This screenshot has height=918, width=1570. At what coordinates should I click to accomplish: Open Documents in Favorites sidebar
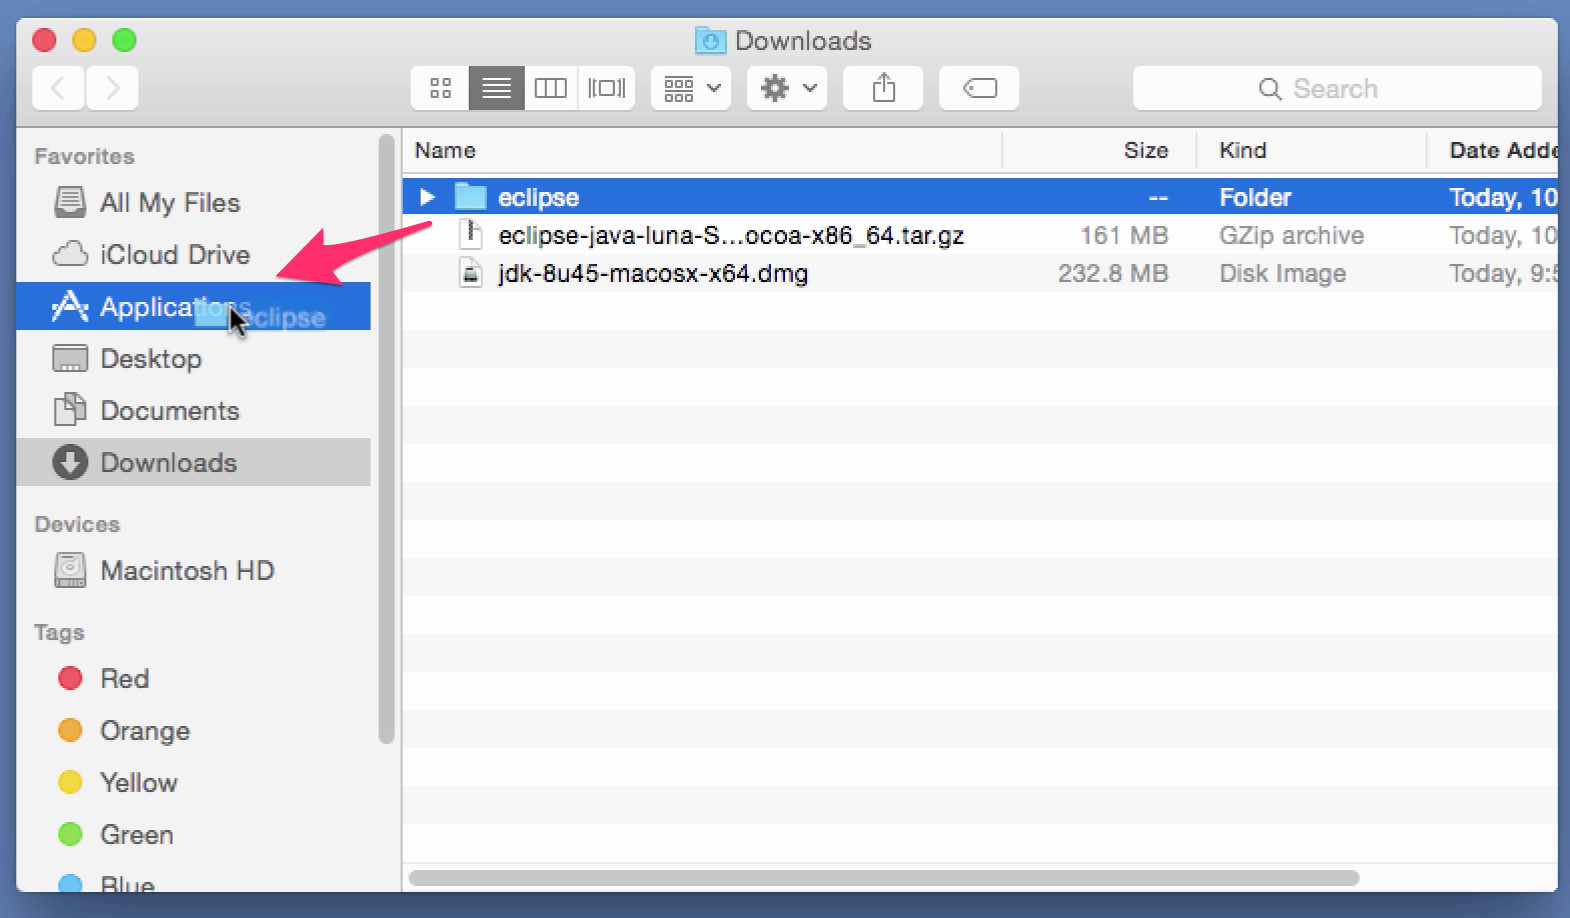pyautogui.click(x=169, y=411)
